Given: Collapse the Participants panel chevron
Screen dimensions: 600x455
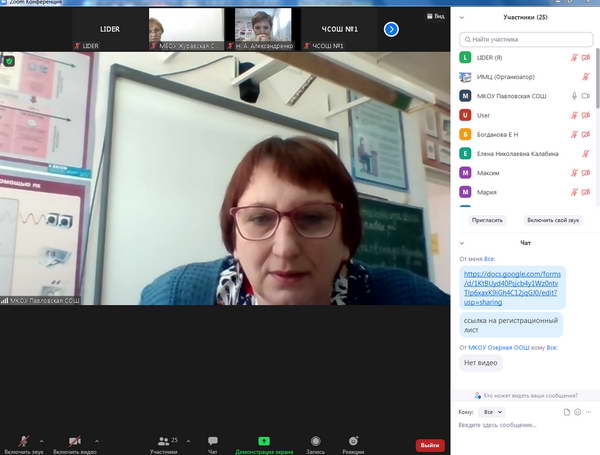Looking at the screenshot, I should point(461,18).
